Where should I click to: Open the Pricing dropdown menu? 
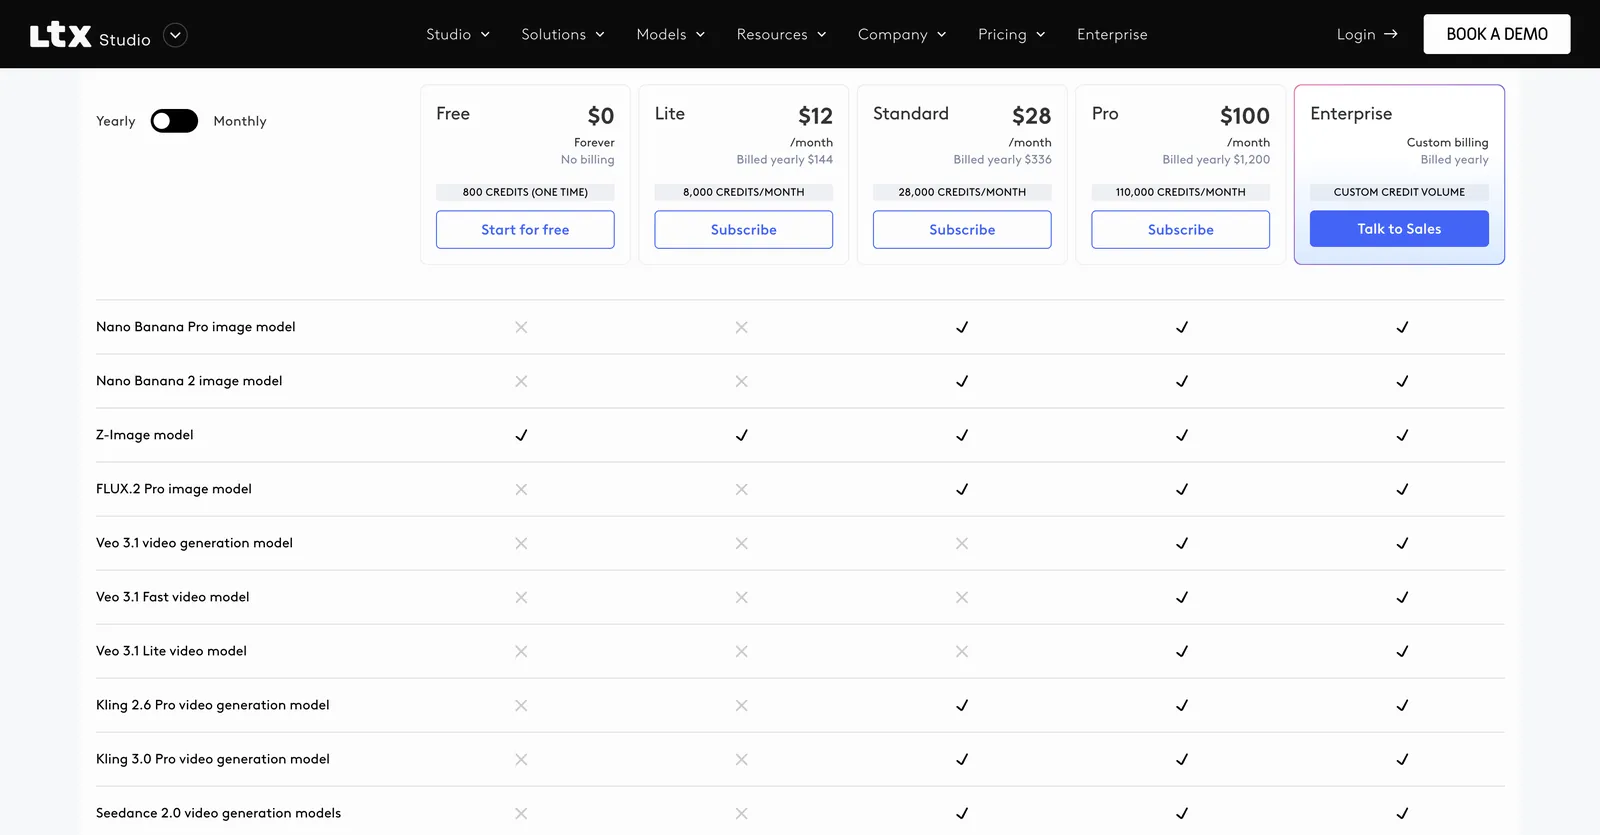tap(1012, 34)
